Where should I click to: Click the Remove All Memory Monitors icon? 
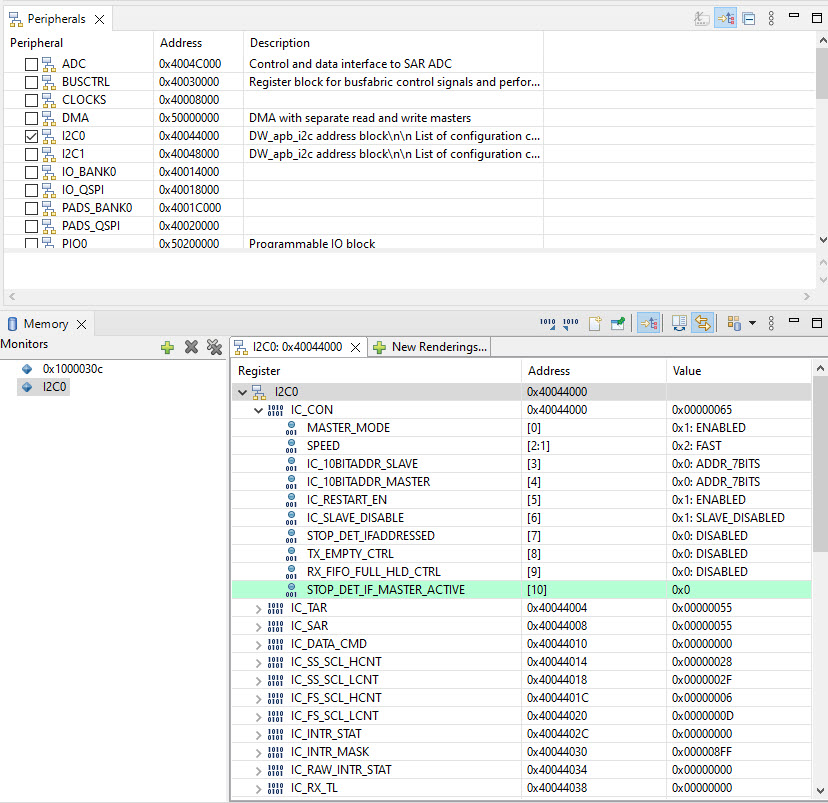(213, 347)
